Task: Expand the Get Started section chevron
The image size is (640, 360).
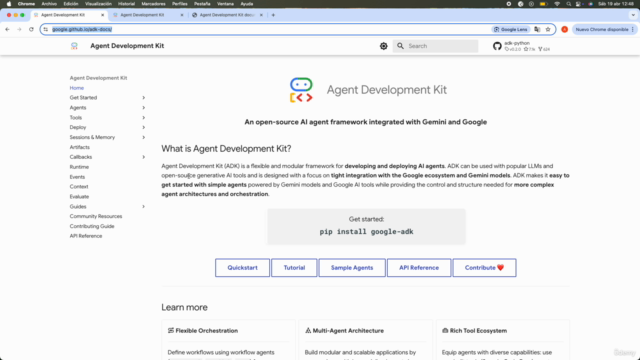Action: pos(143,98)
